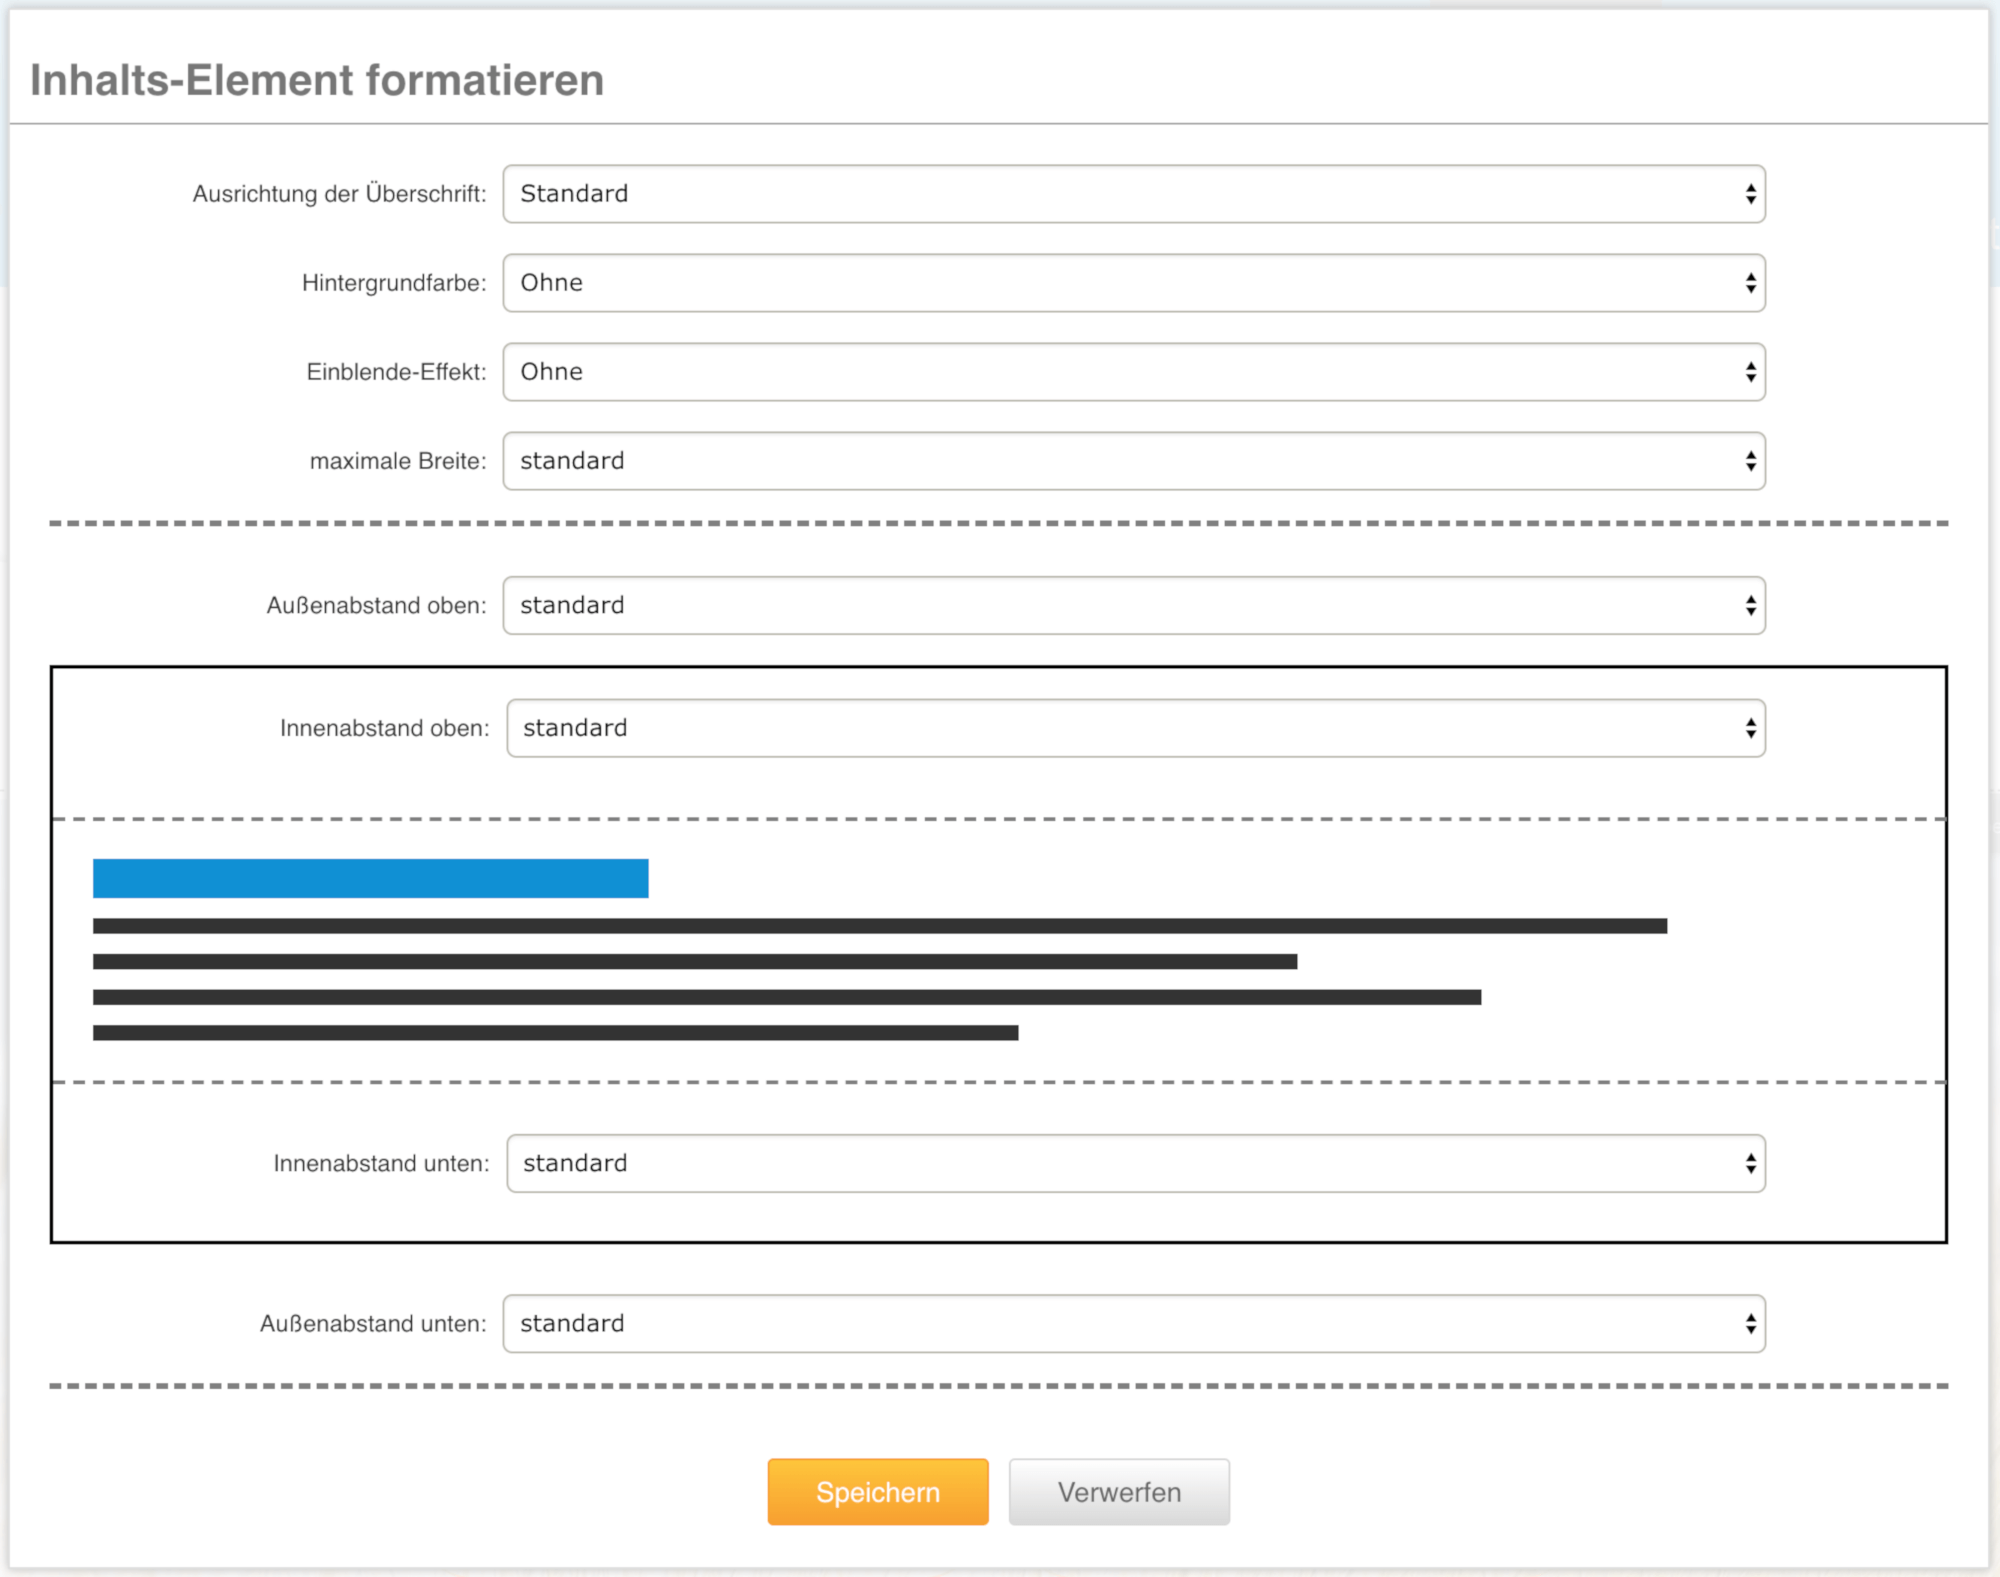The height and width of the screenshot is (1577, 2000).
Task: Open the "Innenabstand unten" dropdown
Action: (1135, 1163)
